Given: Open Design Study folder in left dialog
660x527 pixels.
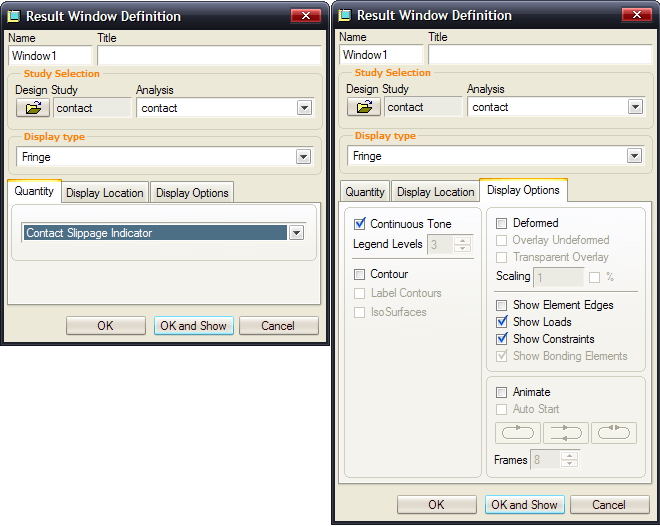Looking at the screenshot, I should pos(33,108).
